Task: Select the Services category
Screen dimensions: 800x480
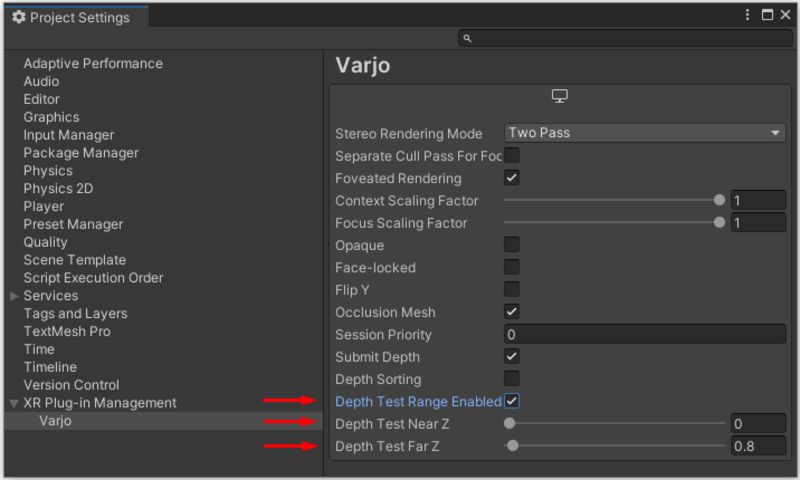Action: 51,295
